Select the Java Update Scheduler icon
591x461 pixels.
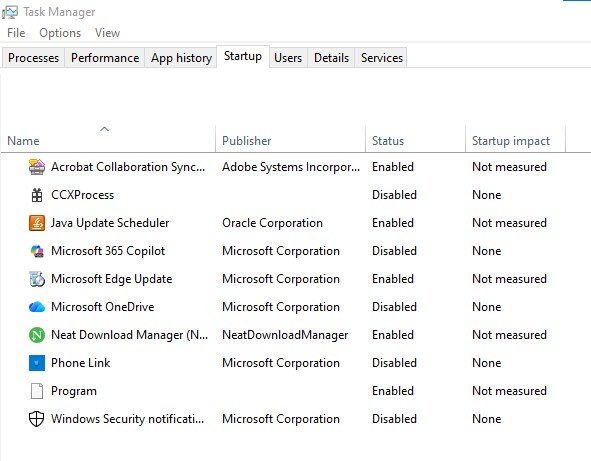tap(37, 223)
